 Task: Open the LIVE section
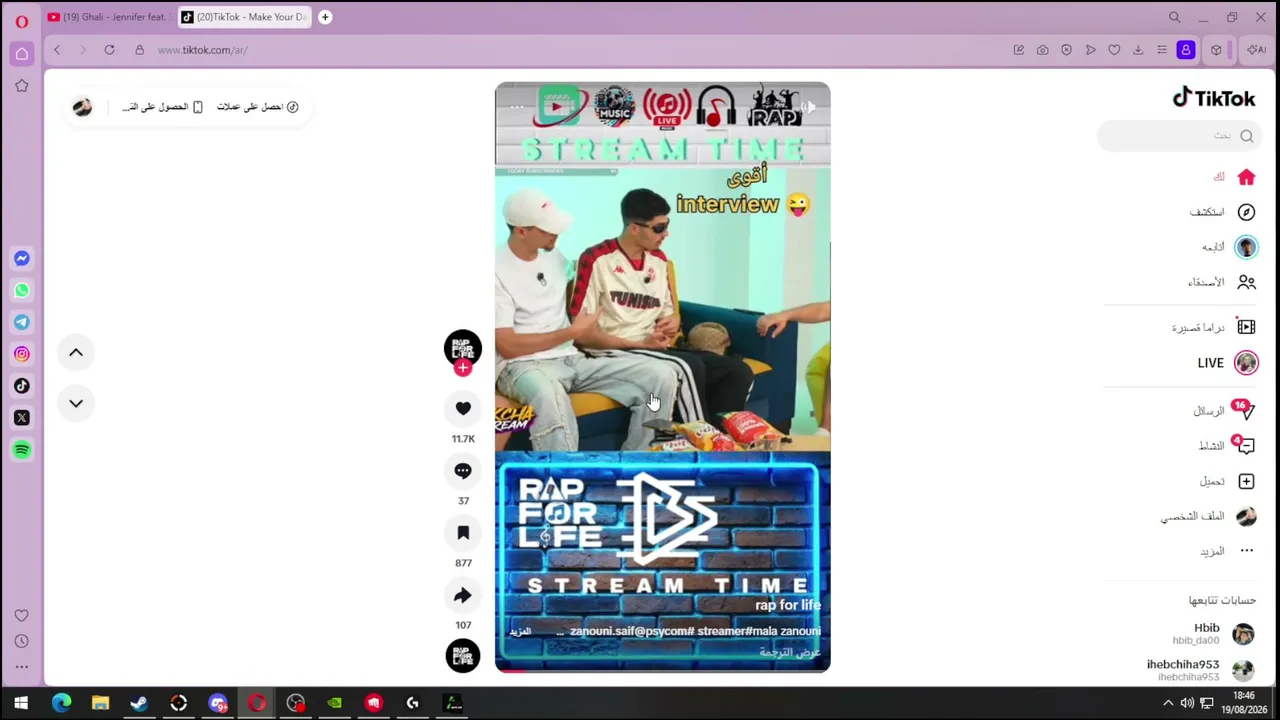point(1228,363)
